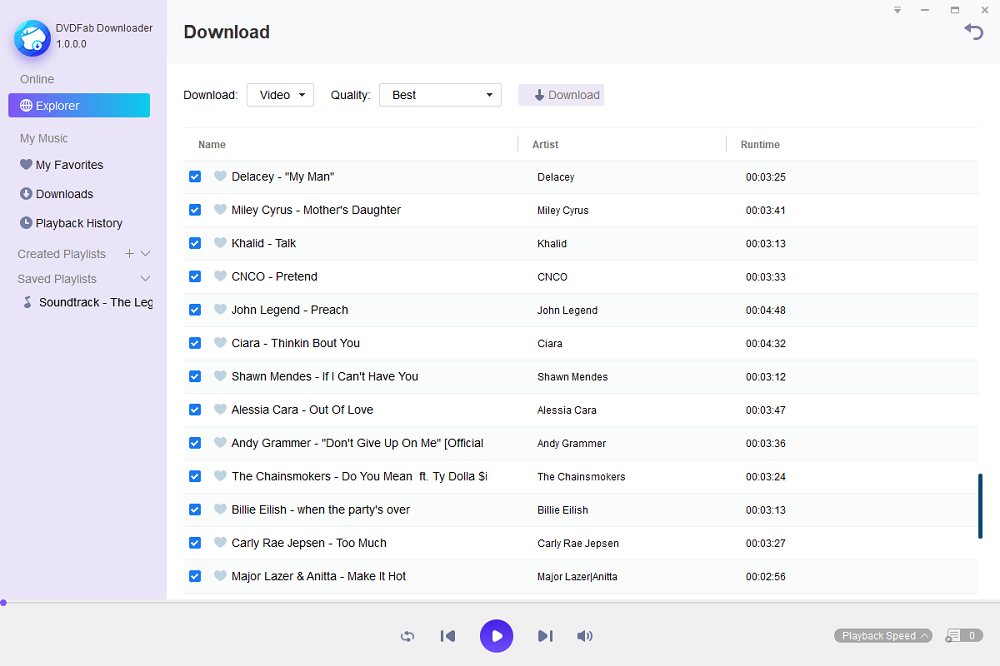Viewport: 1000px width, 666px height.
Task: Click heart icon for Khalid - Talk
Action: (x=220, y=242)
